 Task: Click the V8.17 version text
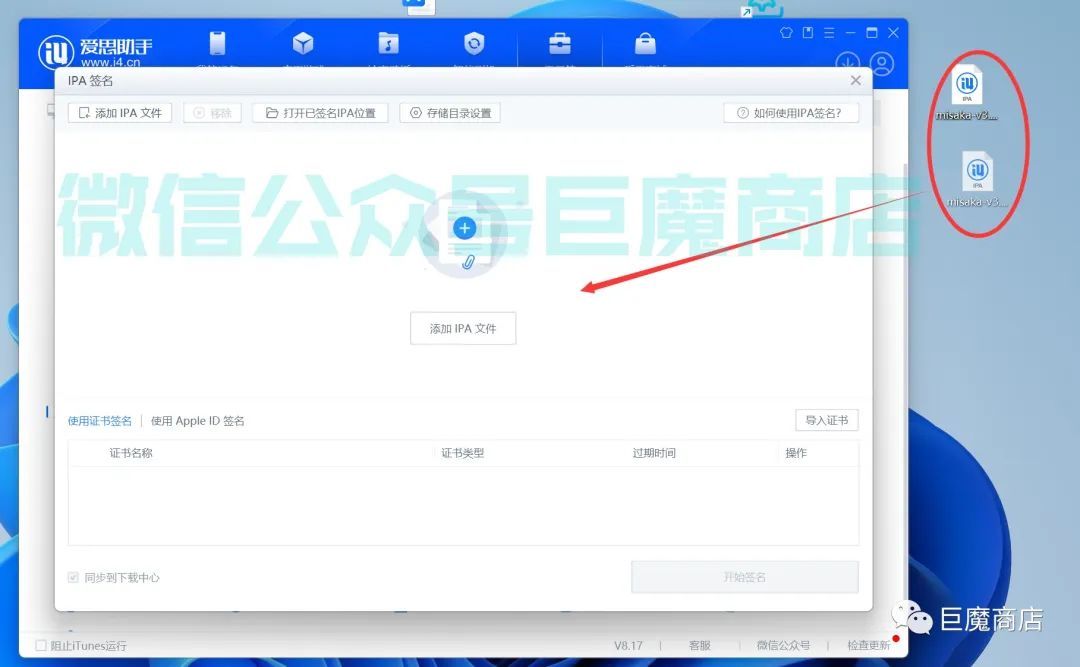(628, 645)
